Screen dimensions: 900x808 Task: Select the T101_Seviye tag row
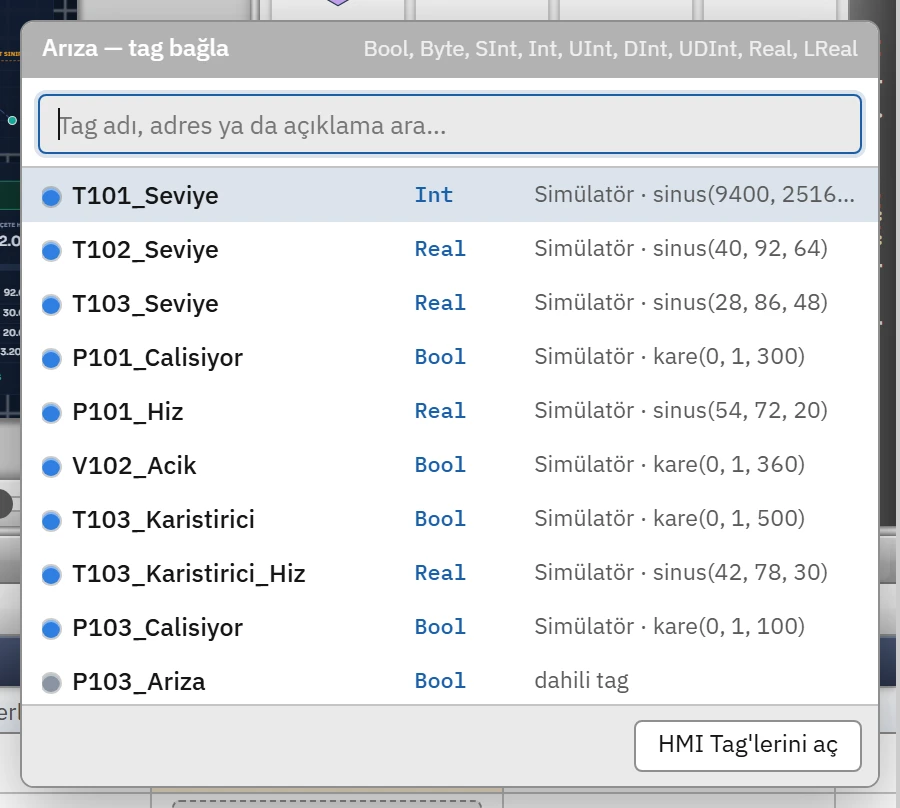[x=450, y=195]
